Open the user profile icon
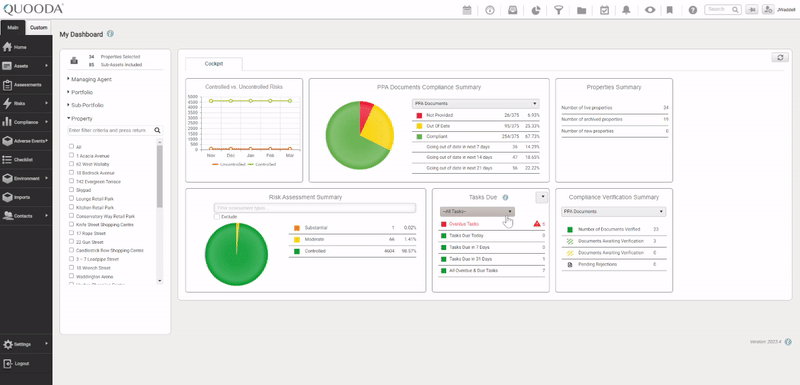The width and height of the screenshot is (800, 385). click(x=768, y=10)
